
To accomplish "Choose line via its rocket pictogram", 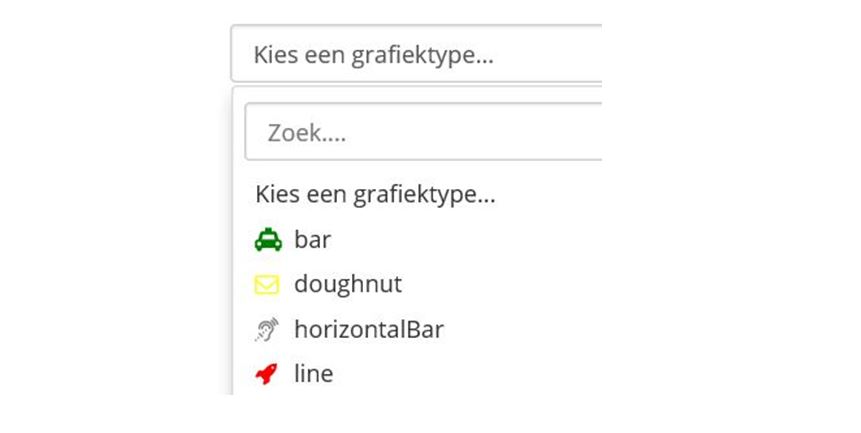I will (267, 375).
